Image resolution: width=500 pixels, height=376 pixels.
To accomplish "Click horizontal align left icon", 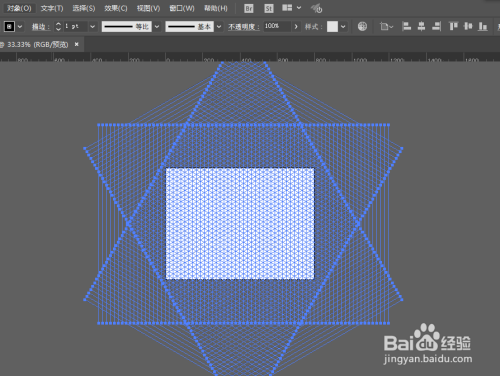I will [x=406, y=26].
